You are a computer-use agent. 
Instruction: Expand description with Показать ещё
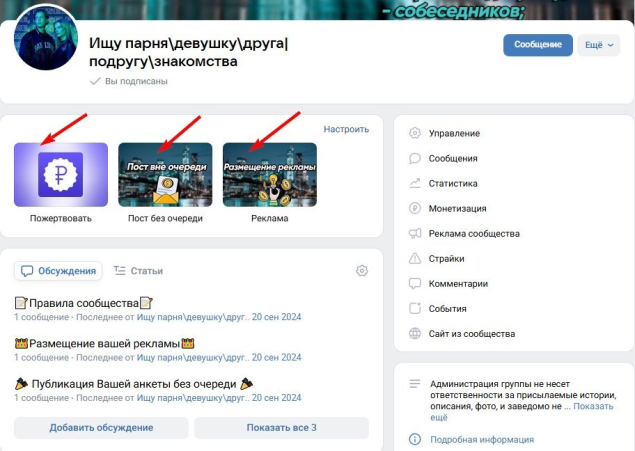click(522, 412)
